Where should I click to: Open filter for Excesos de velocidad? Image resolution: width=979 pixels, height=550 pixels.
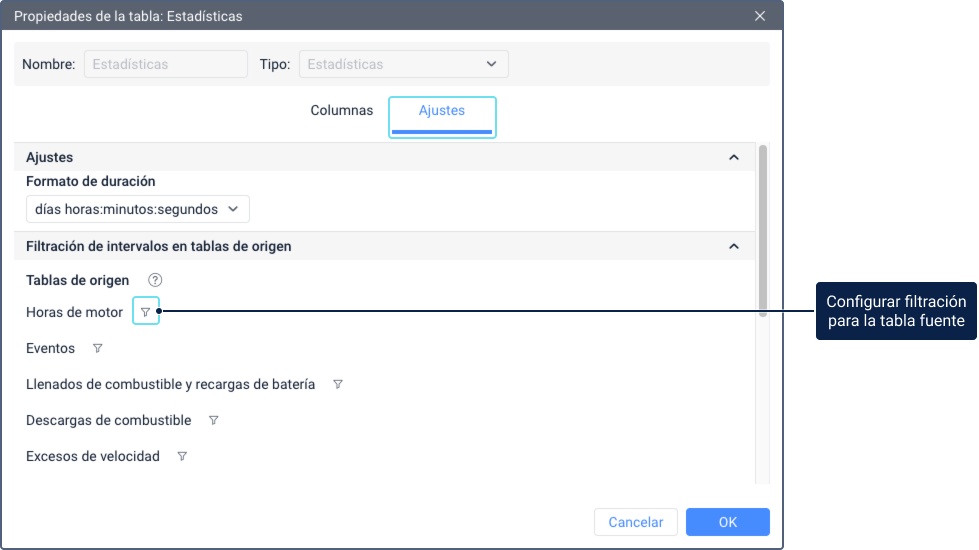tap(182, 457)
